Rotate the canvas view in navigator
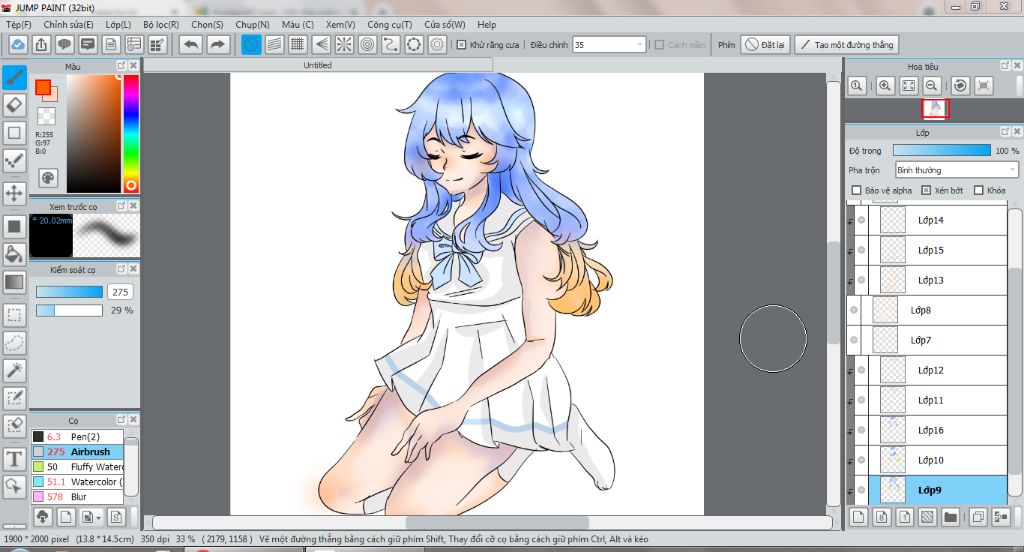 click(960, 86)
